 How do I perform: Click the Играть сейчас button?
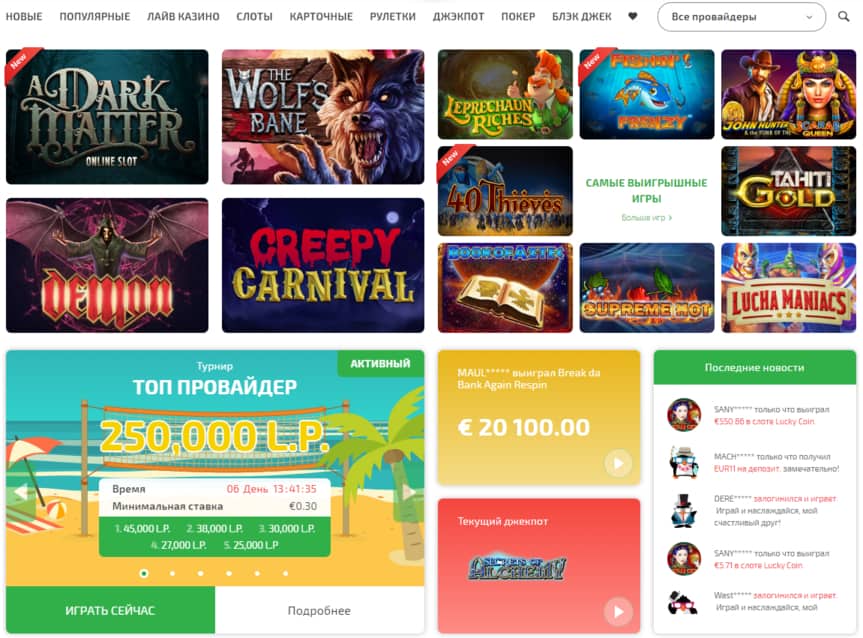tap(110, 610)
